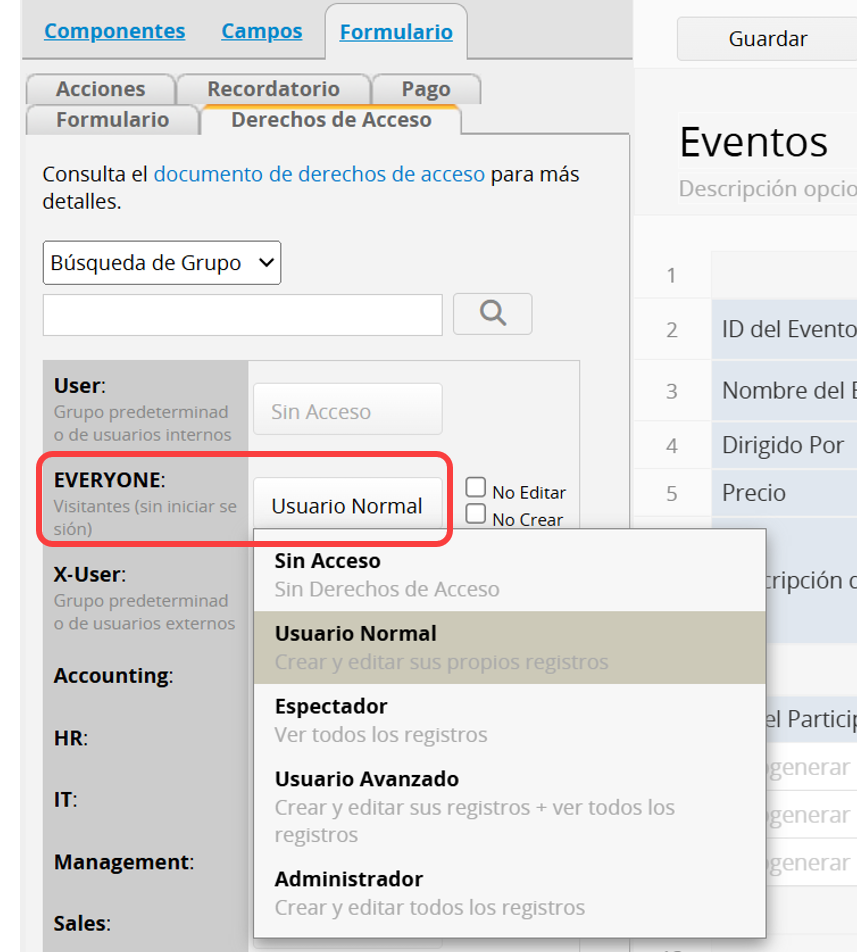Screen dimensions: 866x952
Task: Open the Recordatorio sub-tab
Action: pyautogui.click(x=273, y=89)
